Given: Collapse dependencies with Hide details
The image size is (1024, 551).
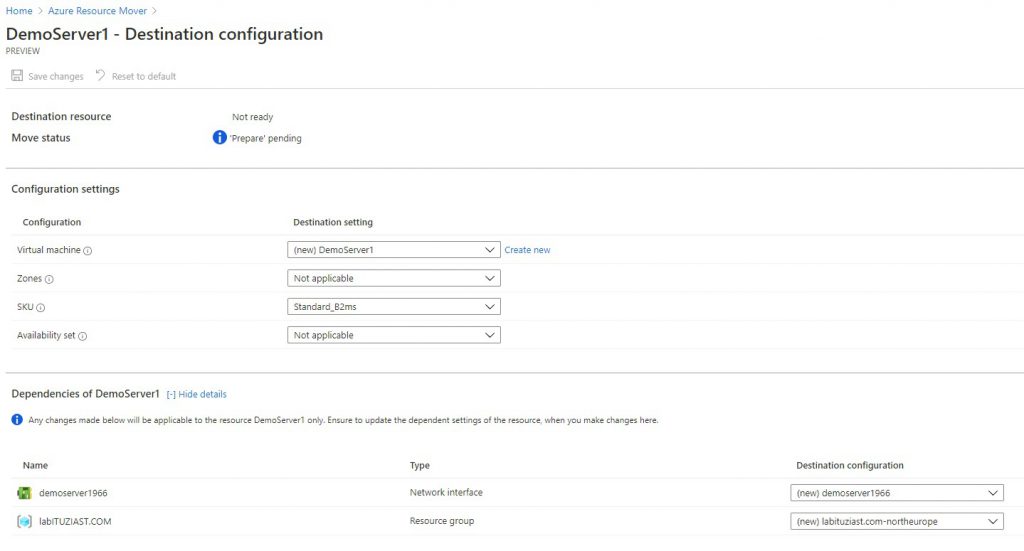Looking at the screenshot, I should [197, 394].
